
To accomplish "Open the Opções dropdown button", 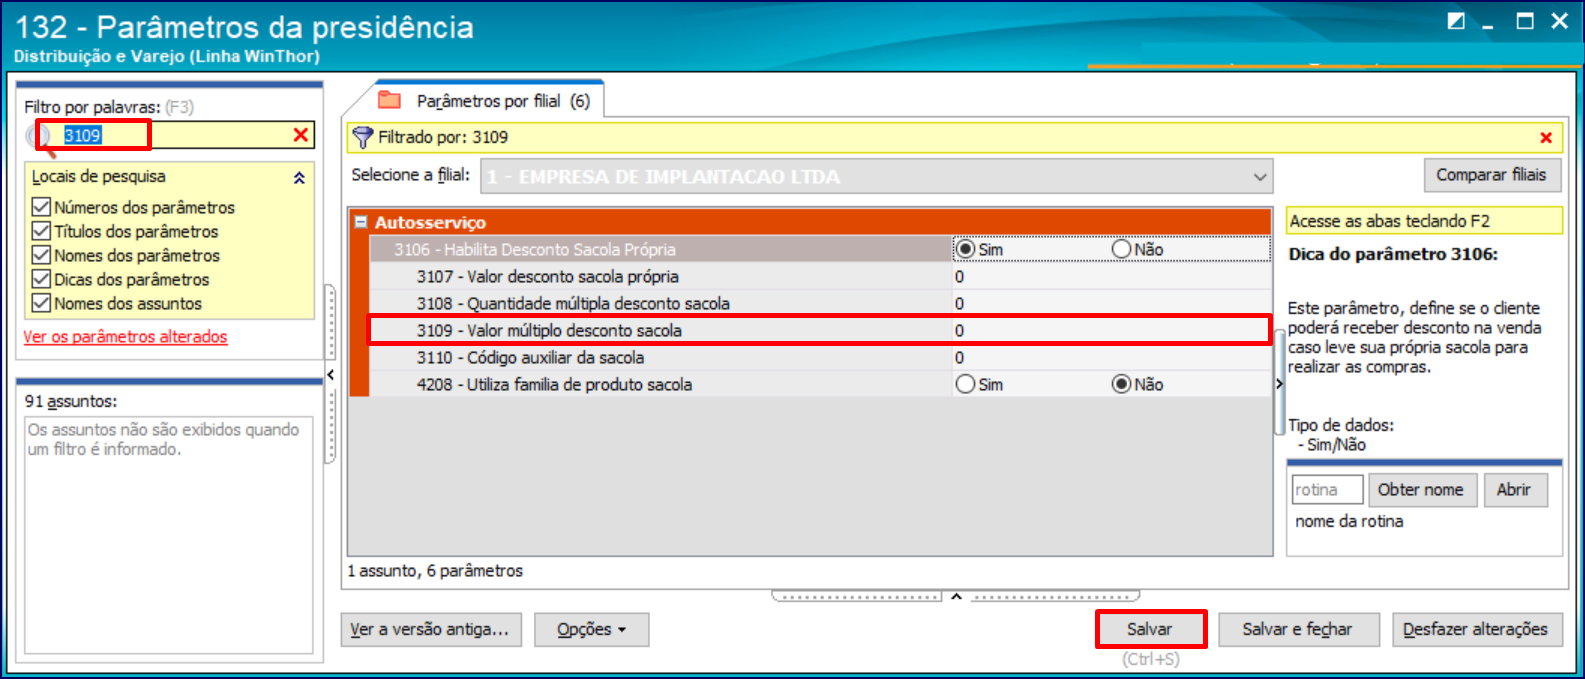I will pyautogui.click(x=591, y=629).
